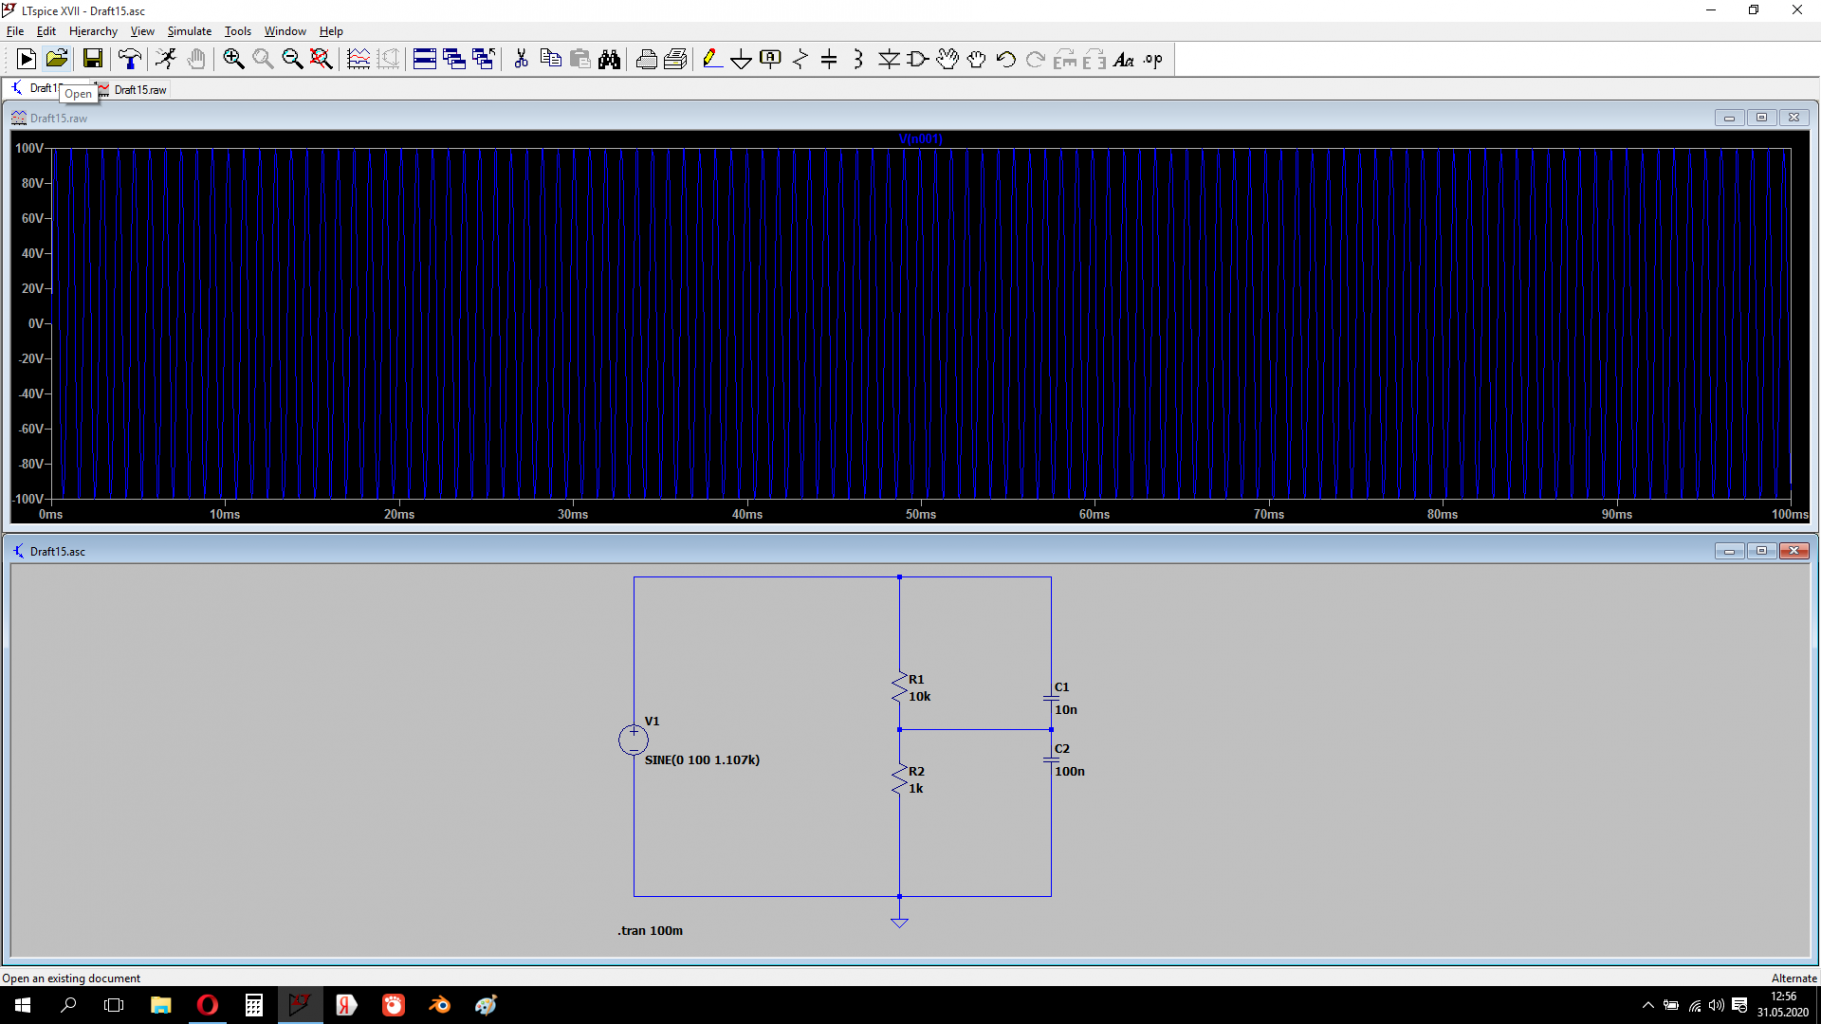The height and width of the screenshot is (1024, 1821).
Task: Open the Simulate menu
Action: click(189, 31)
